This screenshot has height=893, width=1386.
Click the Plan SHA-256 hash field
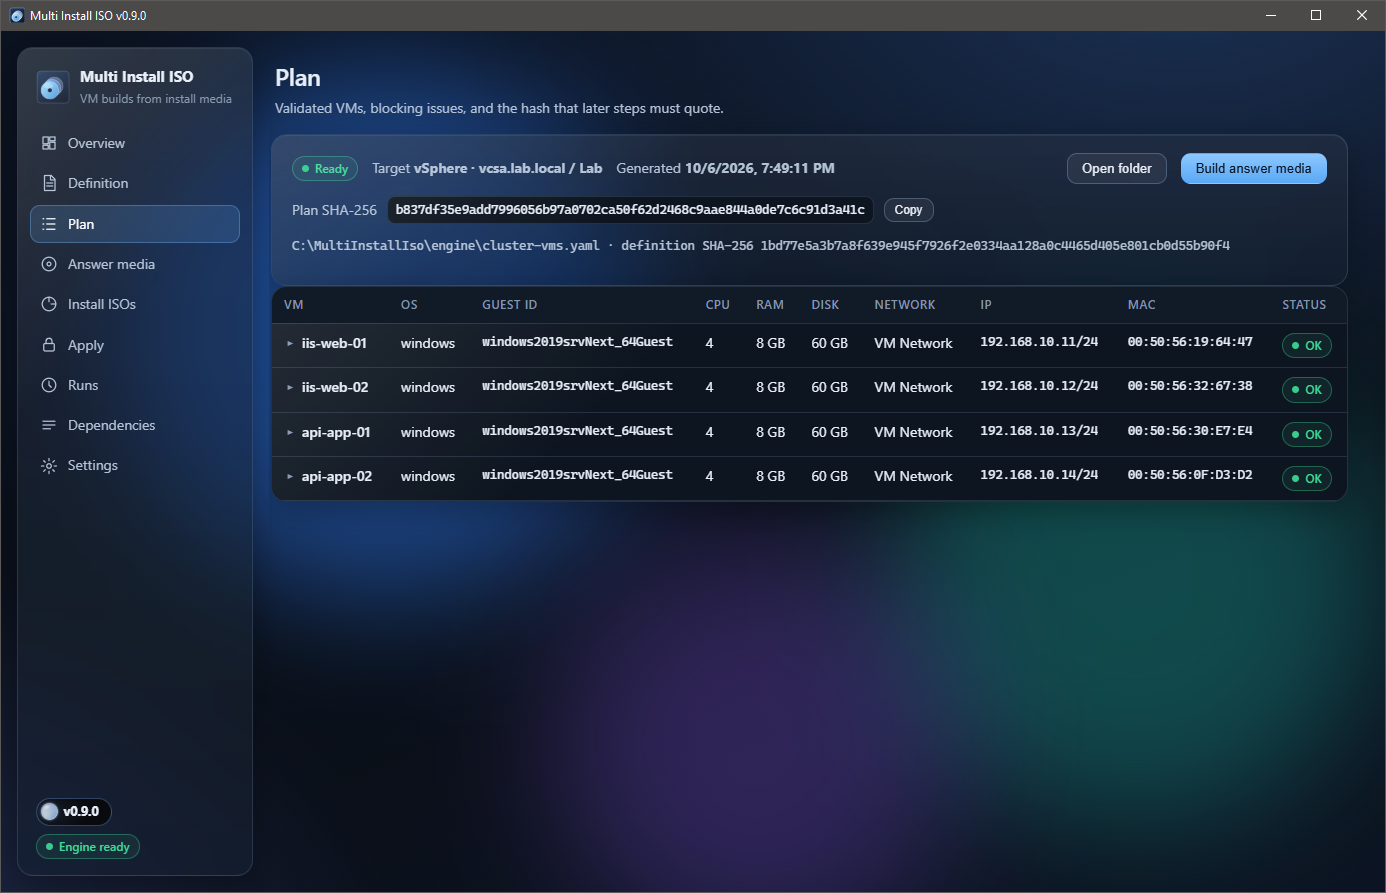pyautogui.click(x=630, y=210)
